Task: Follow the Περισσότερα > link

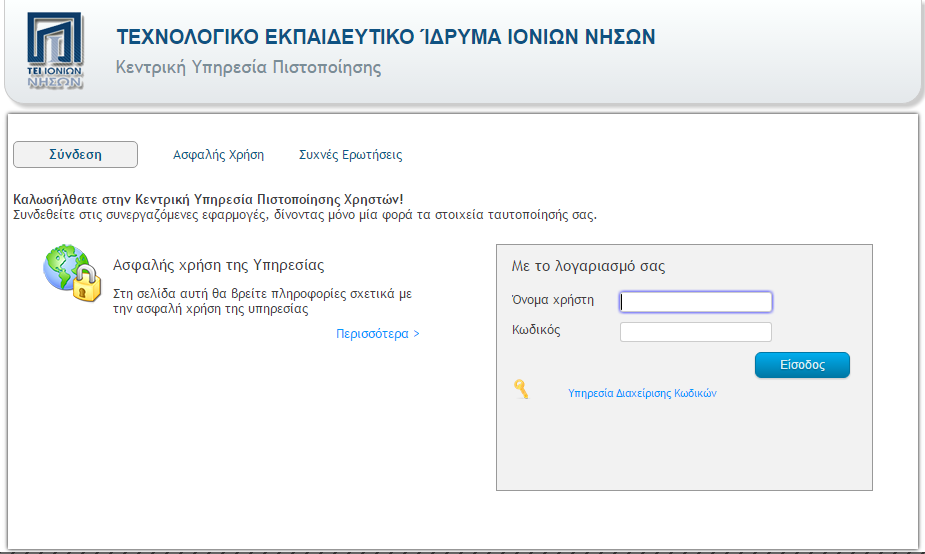Action: 378,334
